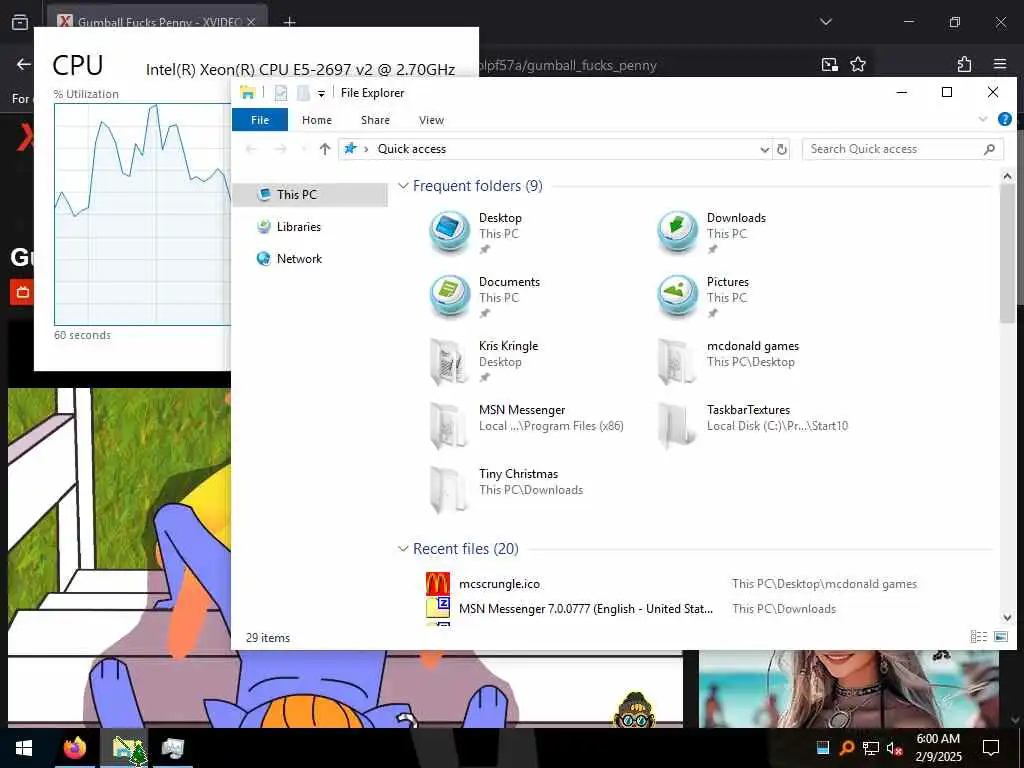Click the scroll up arrow in File Explorer
Screen dimensions: 1024x768
pyautogui.click(x=1007, y=176)
